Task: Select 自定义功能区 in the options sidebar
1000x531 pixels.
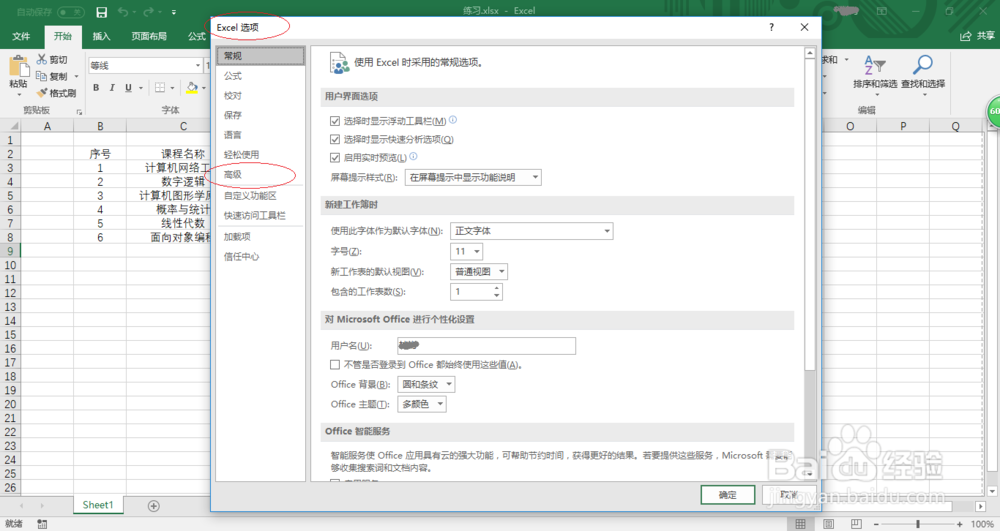Action: [260, 196]
